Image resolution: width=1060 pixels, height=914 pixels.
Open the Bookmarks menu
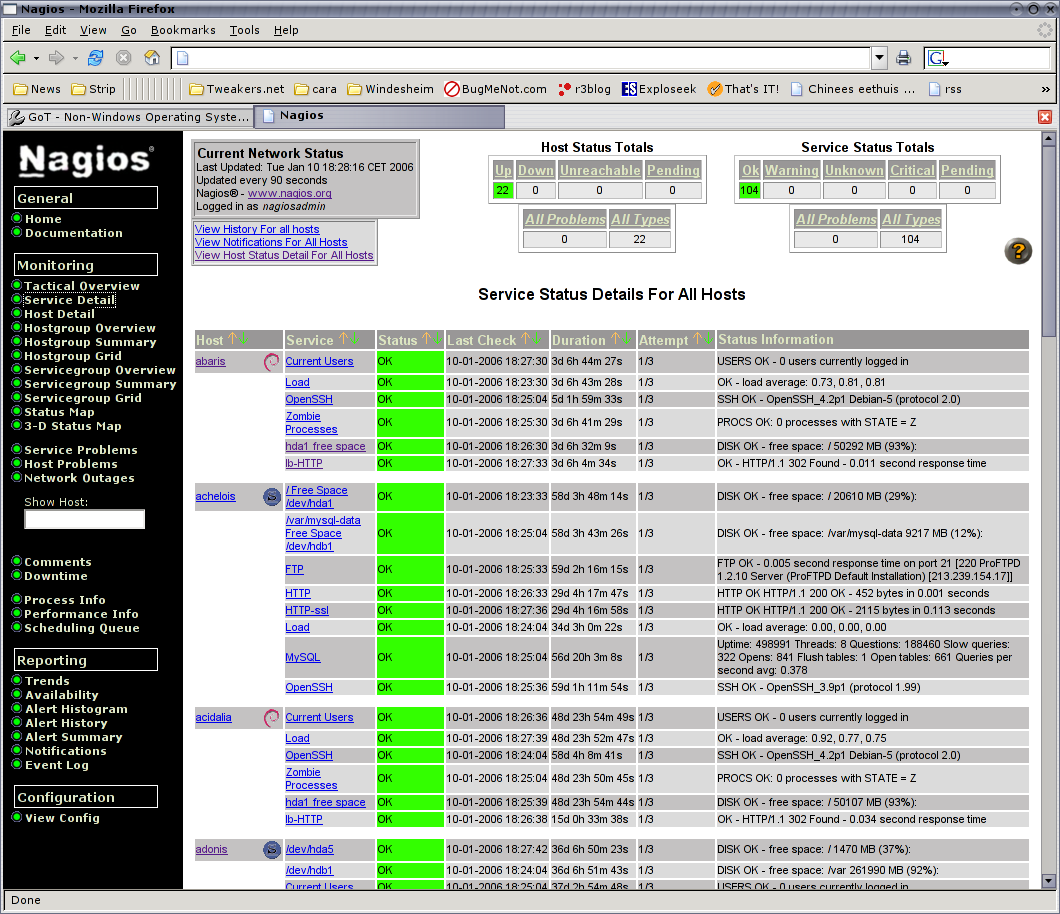[183, 30]
